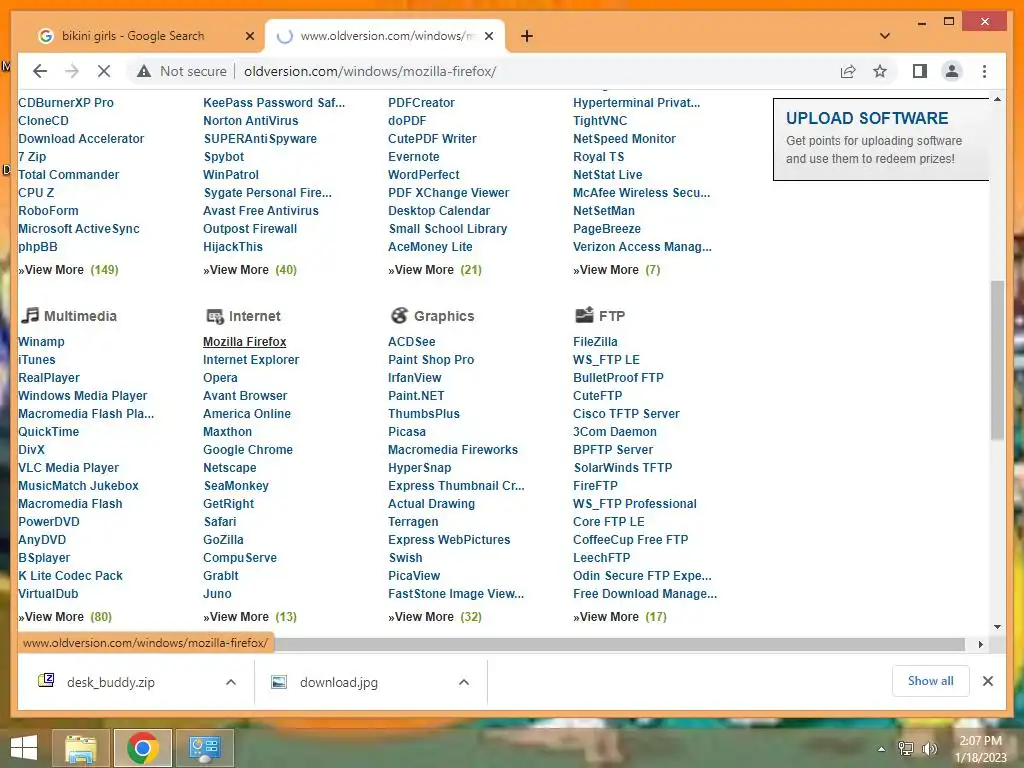
Task: Close the oldversion.com tab
Action: click(x=490, y=36)
